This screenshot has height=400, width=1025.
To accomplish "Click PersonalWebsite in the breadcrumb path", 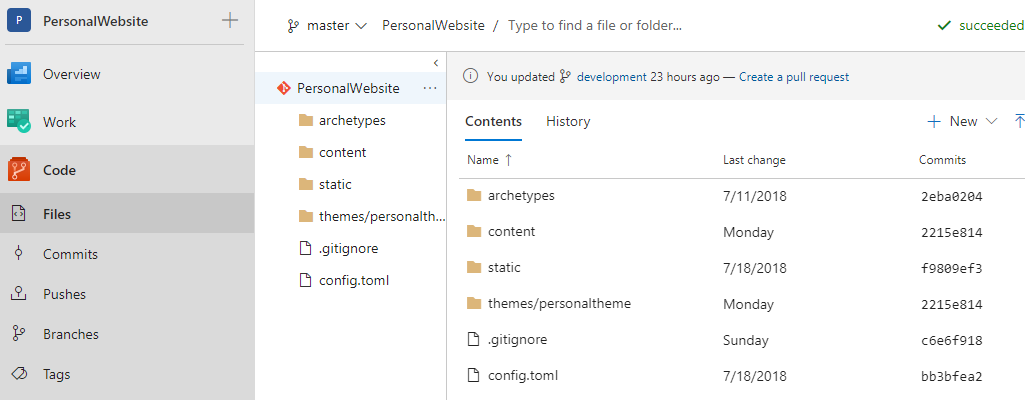I will pyautogui.click(x=433, y=25).
